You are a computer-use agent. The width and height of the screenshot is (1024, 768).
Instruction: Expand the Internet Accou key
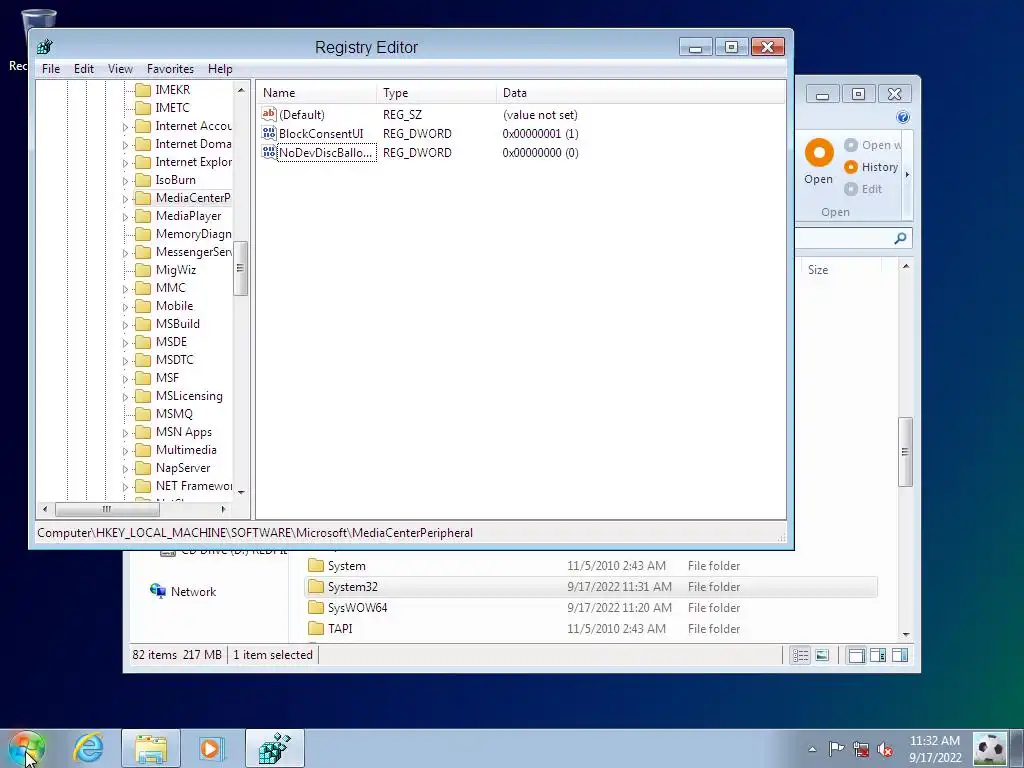125,127
